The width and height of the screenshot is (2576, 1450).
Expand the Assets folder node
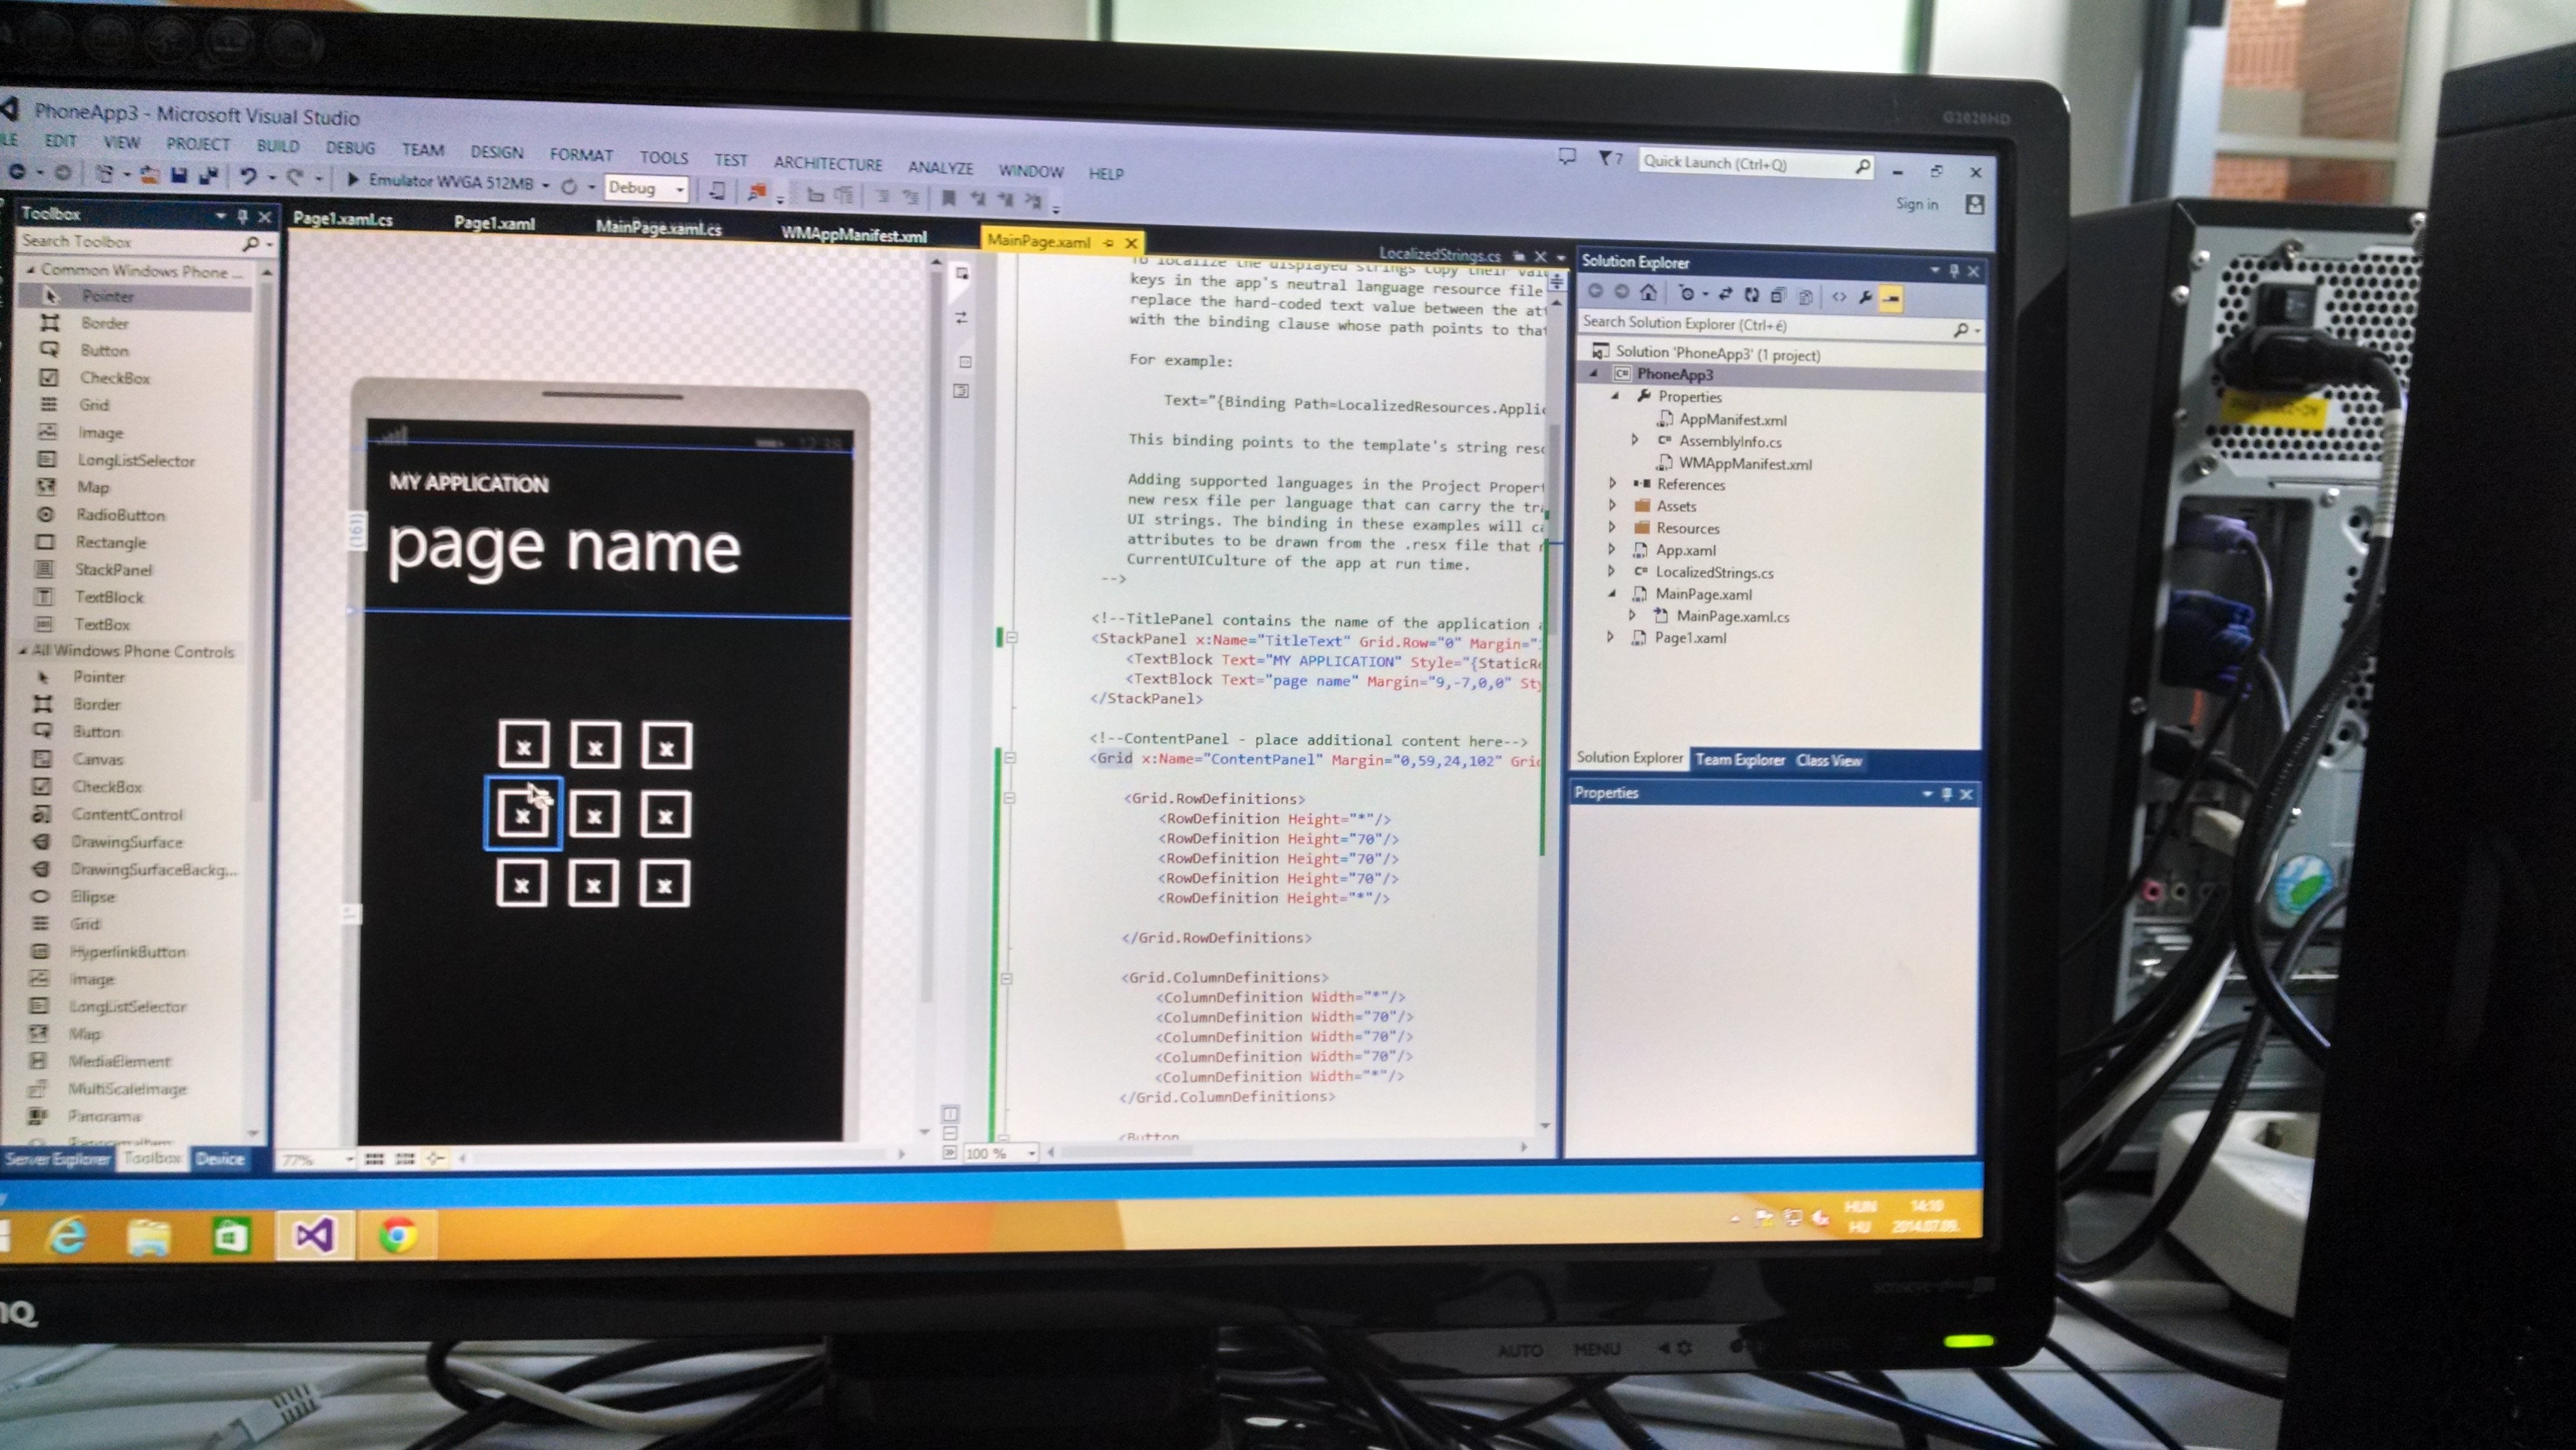(x=1612, y=505)
